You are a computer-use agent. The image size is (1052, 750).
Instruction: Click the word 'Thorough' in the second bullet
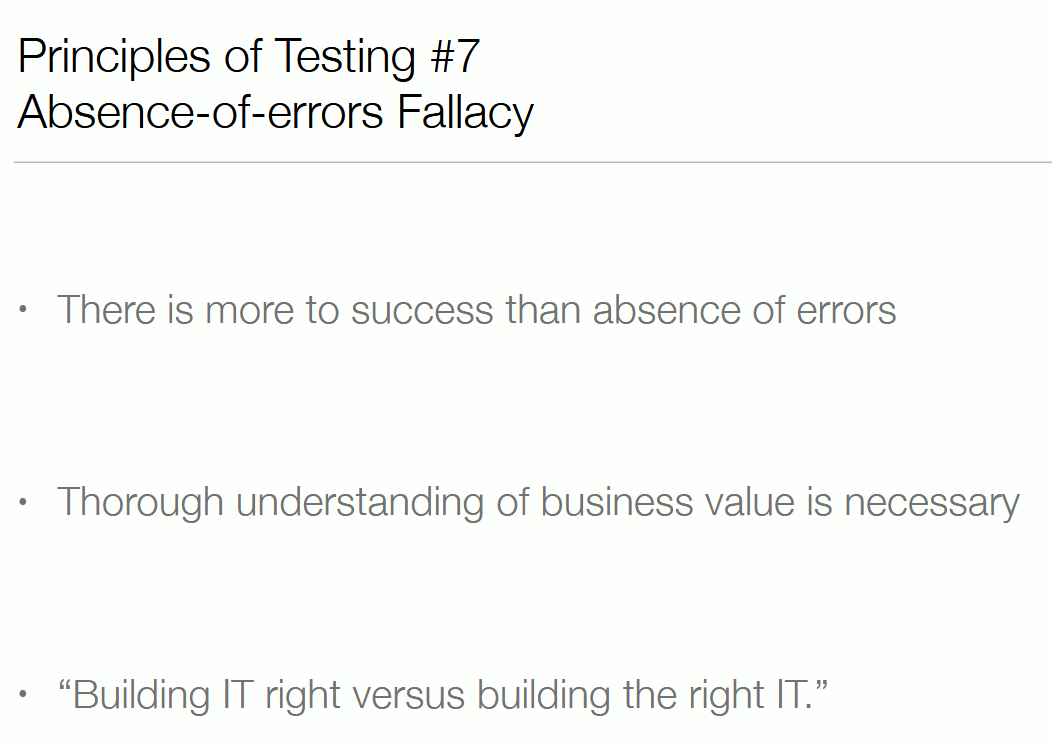coord(140,503)
